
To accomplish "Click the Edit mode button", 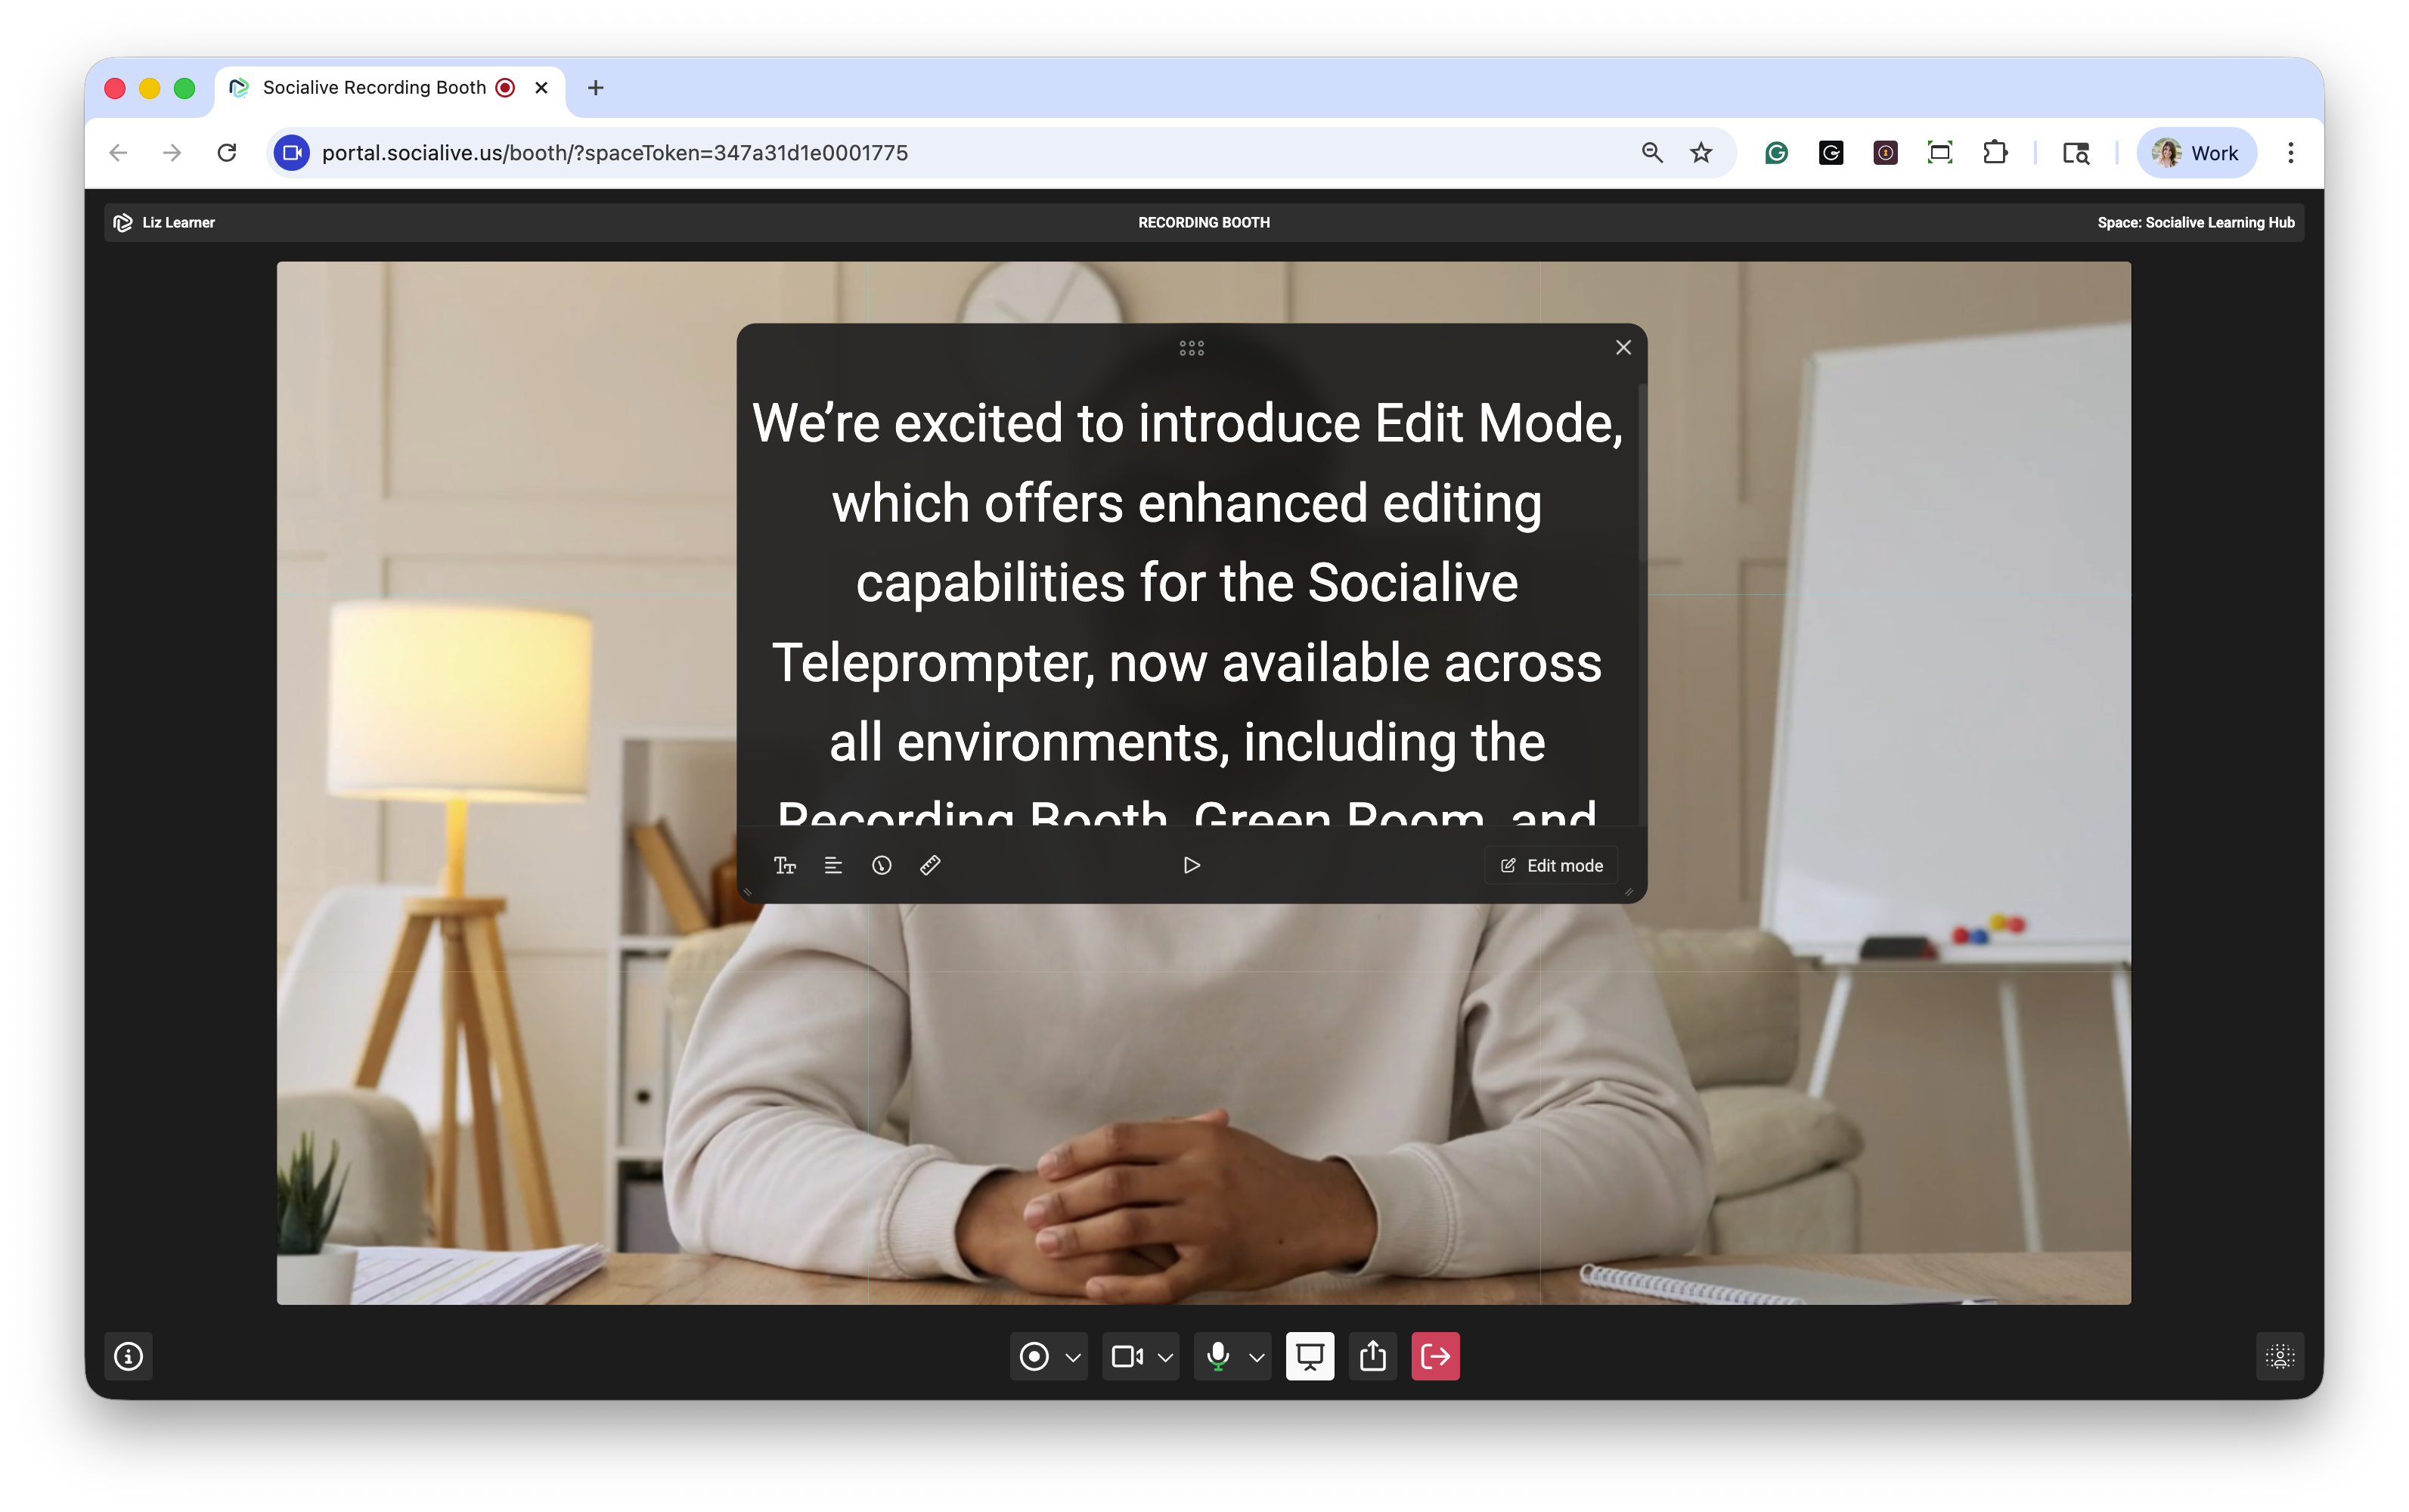I will [x=1551, y=865].
